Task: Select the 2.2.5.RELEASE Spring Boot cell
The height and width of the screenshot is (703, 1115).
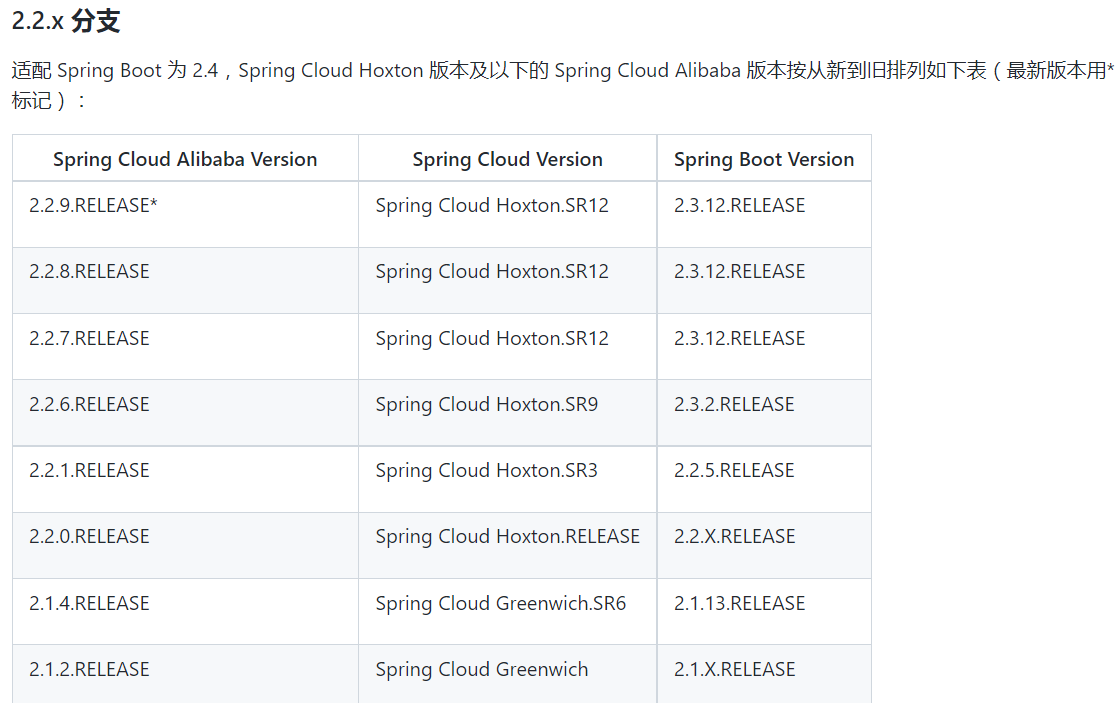Action: tap(734, 471)
